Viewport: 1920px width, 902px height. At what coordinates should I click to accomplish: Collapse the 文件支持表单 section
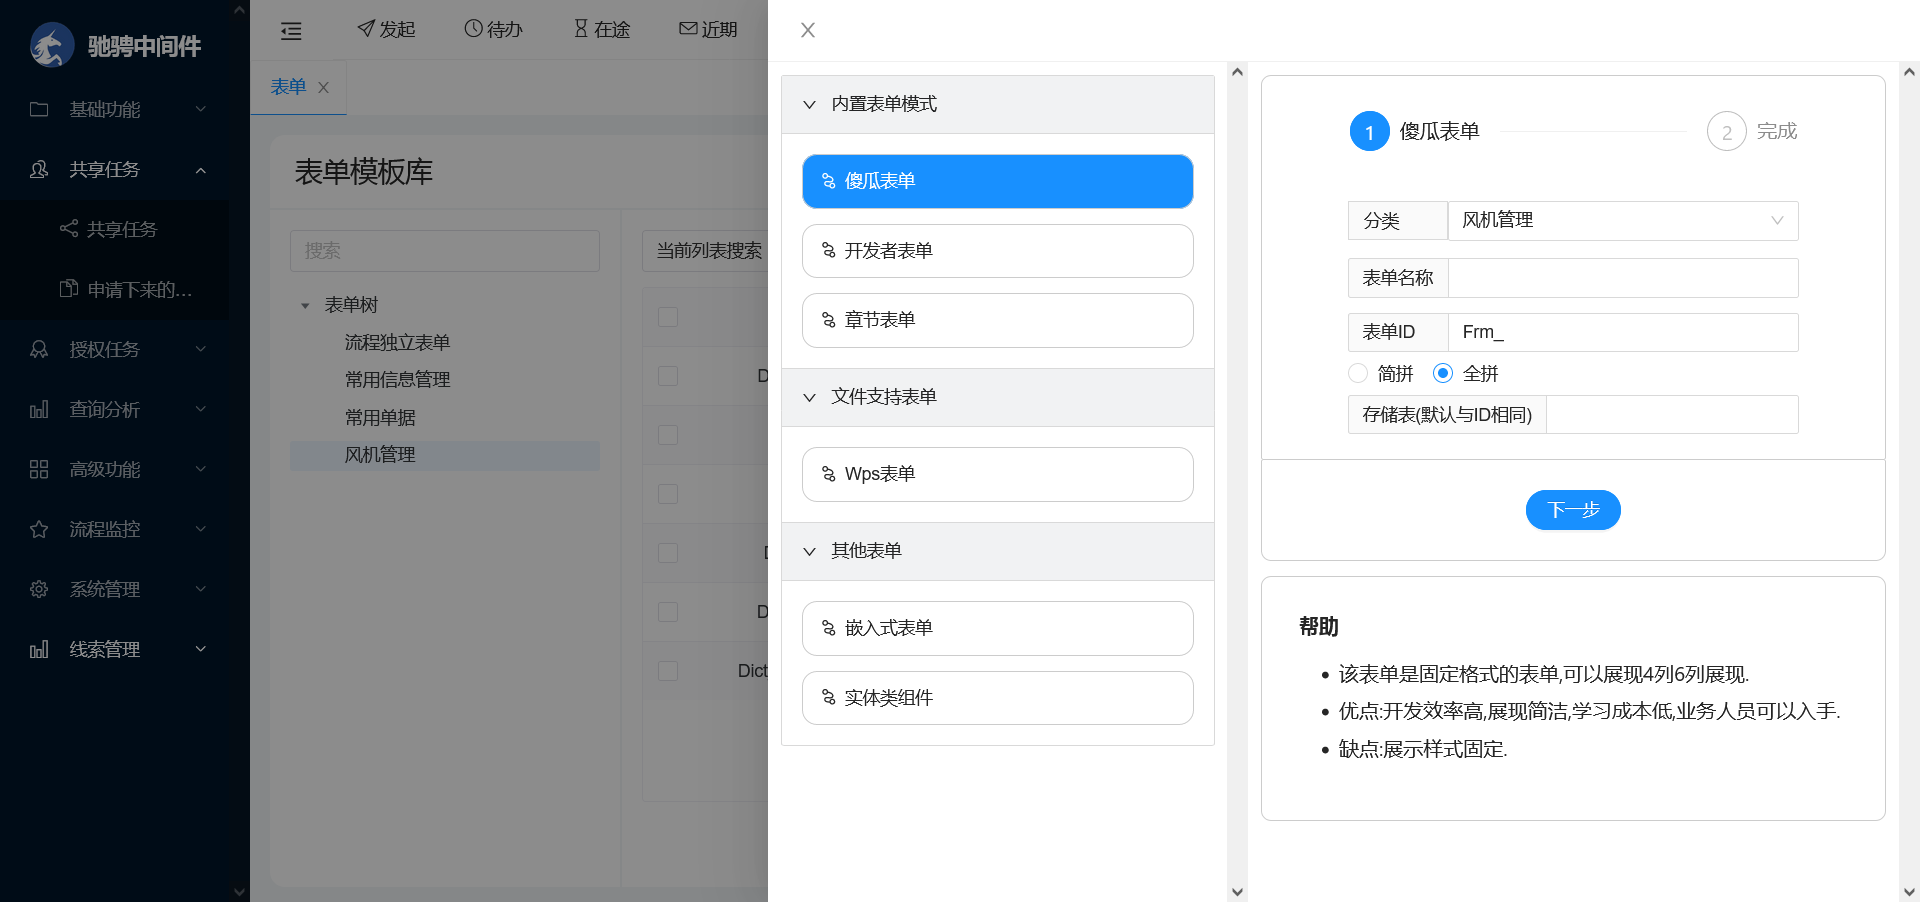click(x=810, y=397)
